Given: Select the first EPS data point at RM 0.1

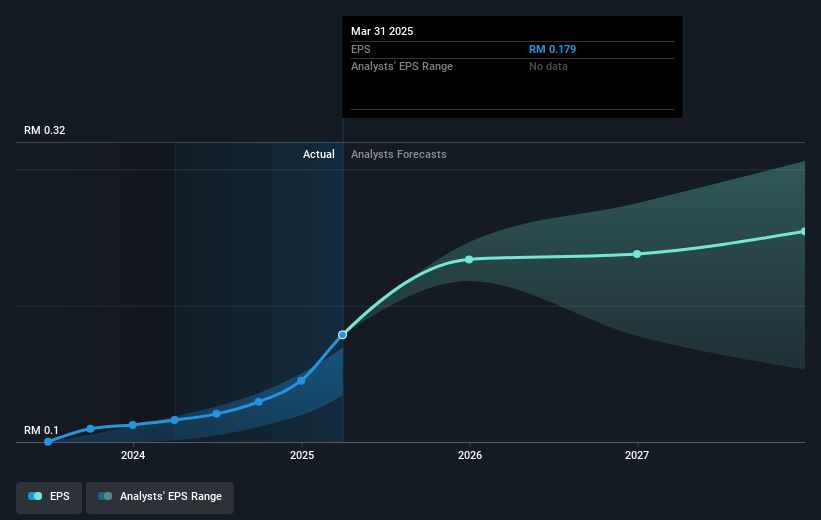Looking at the screenshot, I should [x=48, y=442].
